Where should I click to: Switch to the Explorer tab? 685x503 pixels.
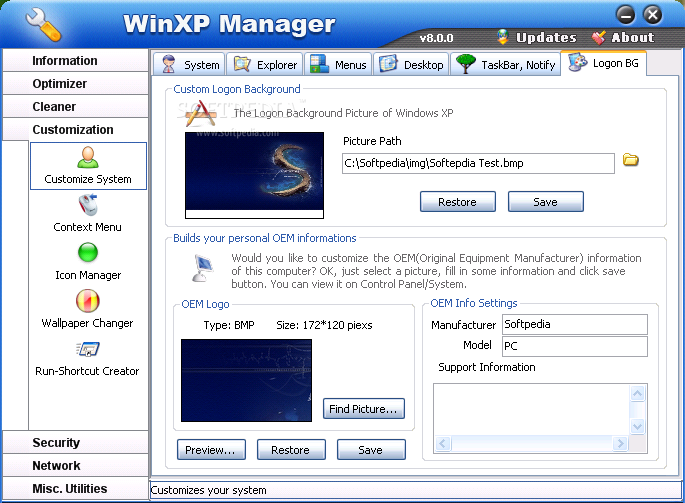point(265,64)
